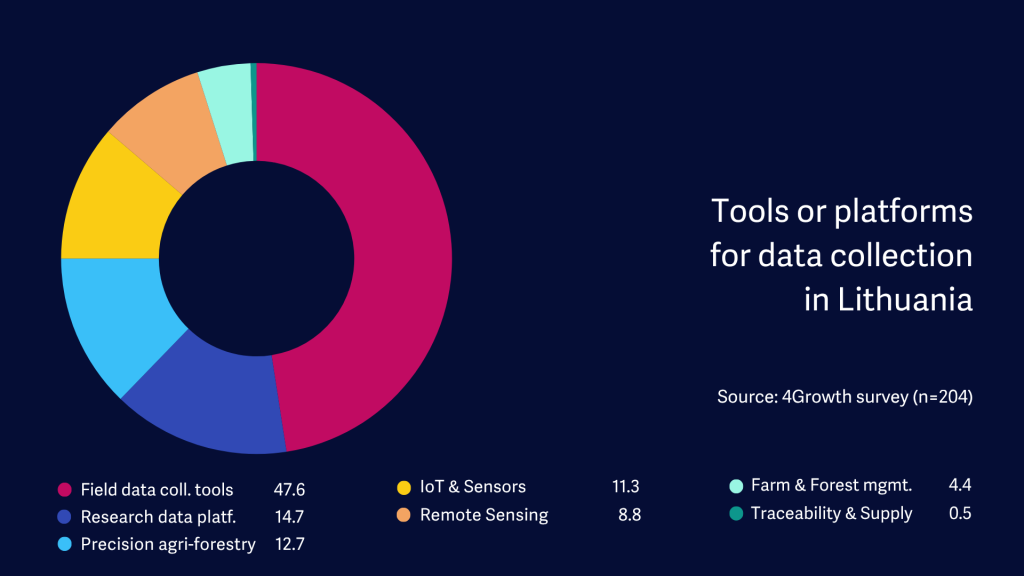
Task: Click the Field data coll. tools label
Action: tap(157, 490)
